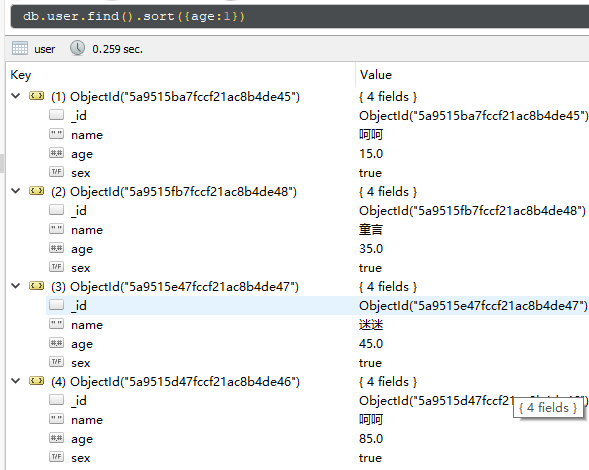The image size is (589, 470).
Task: Click the _id field icon in record (3)
Action: (x=56, y=305)
